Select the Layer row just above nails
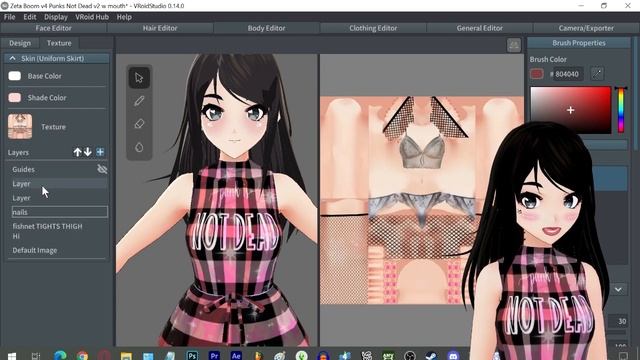 tap(57, 198)
